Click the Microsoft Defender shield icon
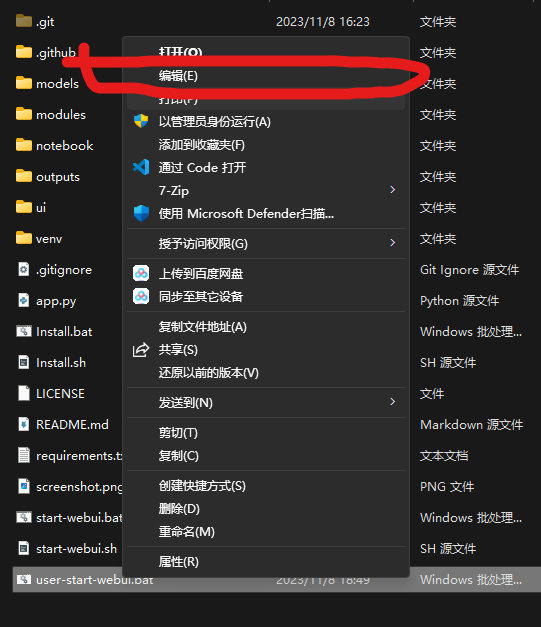 (x=141, y=214)
